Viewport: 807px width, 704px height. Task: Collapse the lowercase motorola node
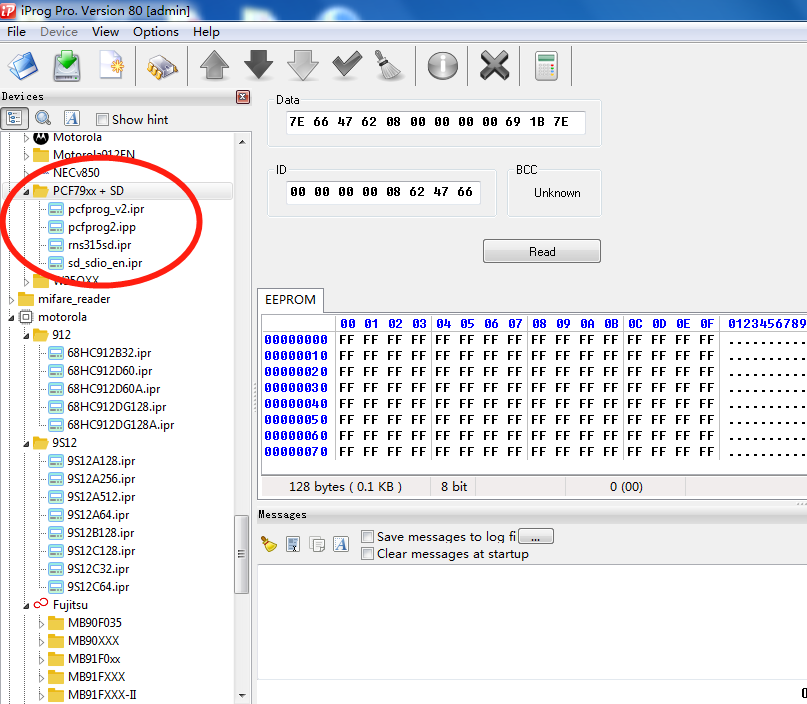point(11,318)
